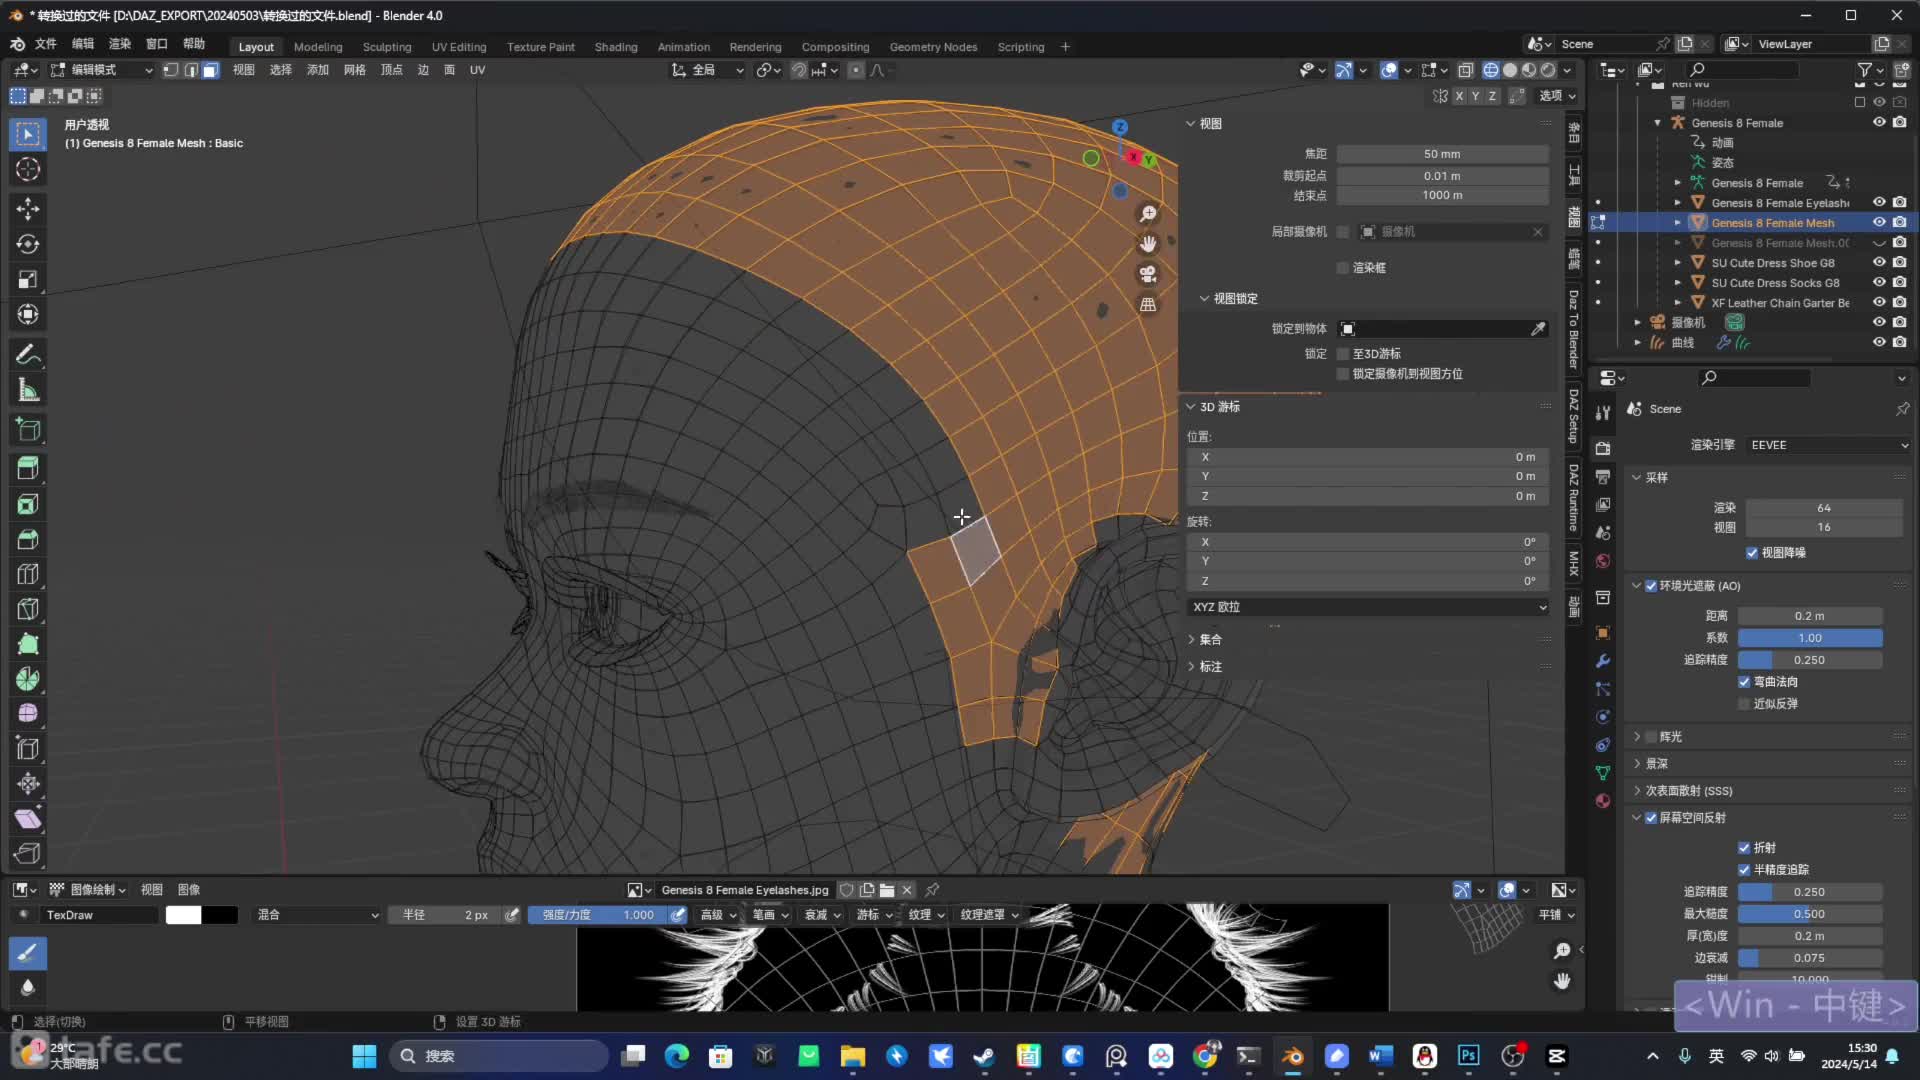Select the Measure tool
Screen dimensions: 1920x1080
pyautogui.click(x=28, y=390)
